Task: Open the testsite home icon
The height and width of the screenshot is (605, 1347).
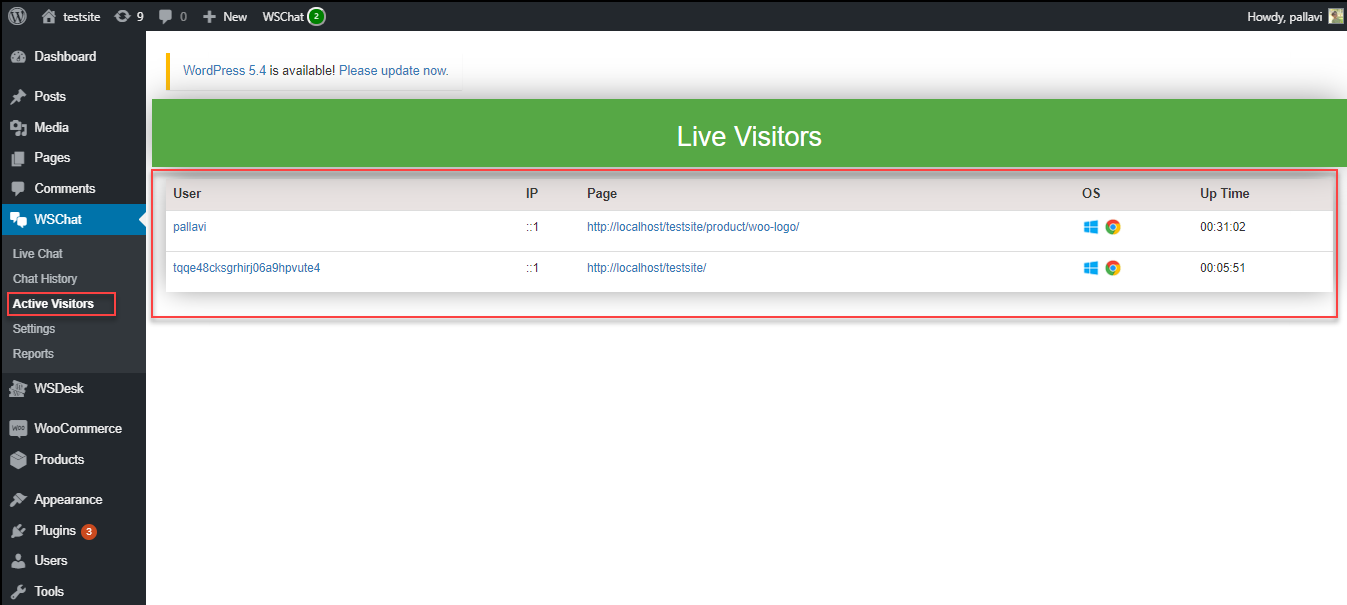Action: [49, 16]
